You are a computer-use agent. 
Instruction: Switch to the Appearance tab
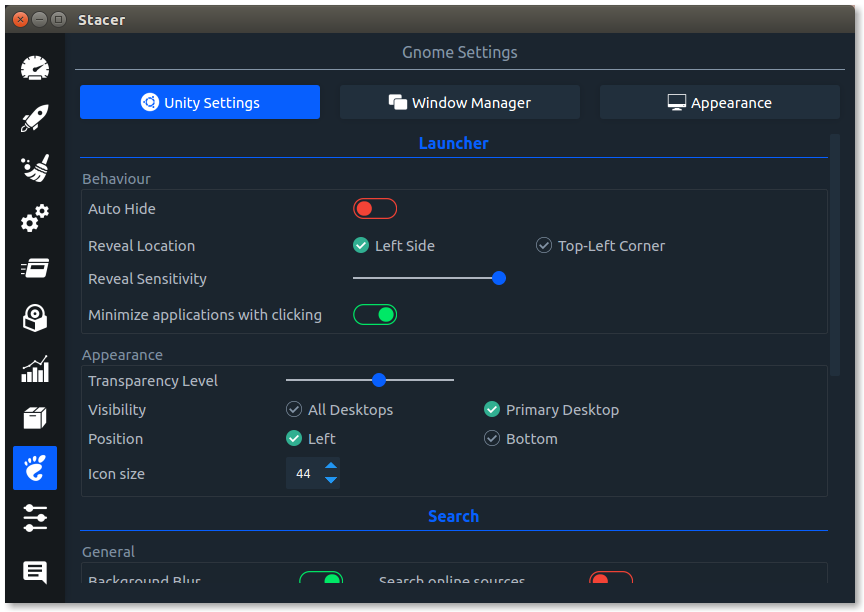[x=719, y=102]
